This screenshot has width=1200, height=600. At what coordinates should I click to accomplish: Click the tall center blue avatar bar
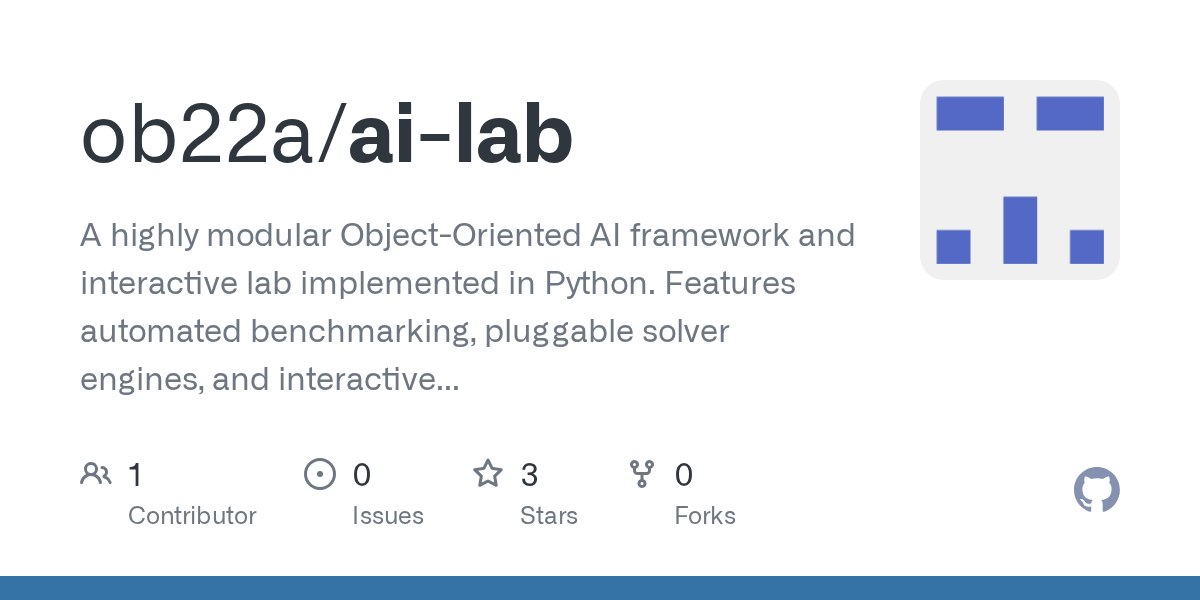[x=1020, y=230]
